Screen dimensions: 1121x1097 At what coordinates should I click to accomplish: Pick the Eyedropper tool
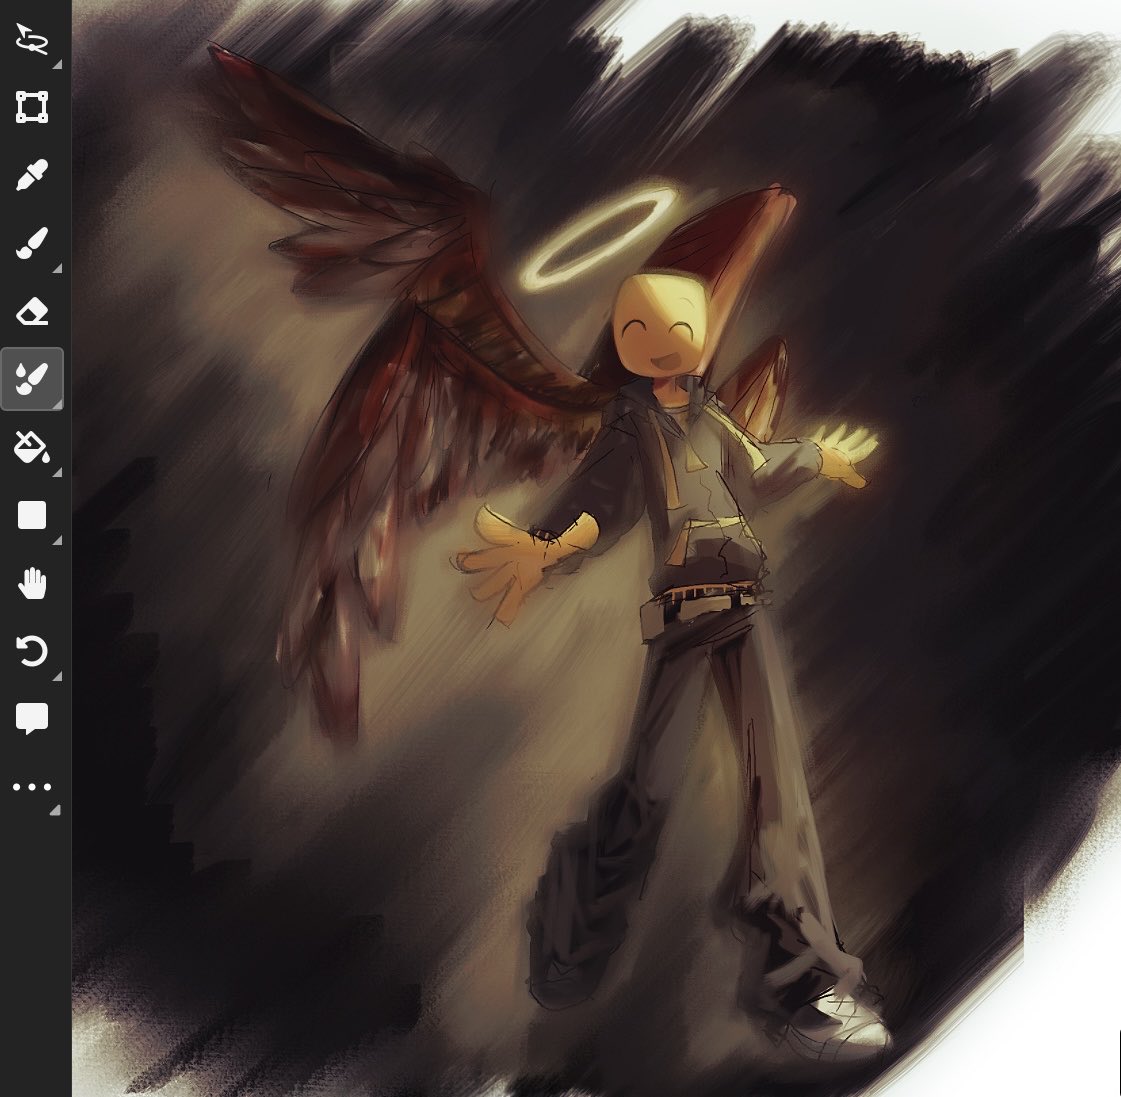click(32, 175)
